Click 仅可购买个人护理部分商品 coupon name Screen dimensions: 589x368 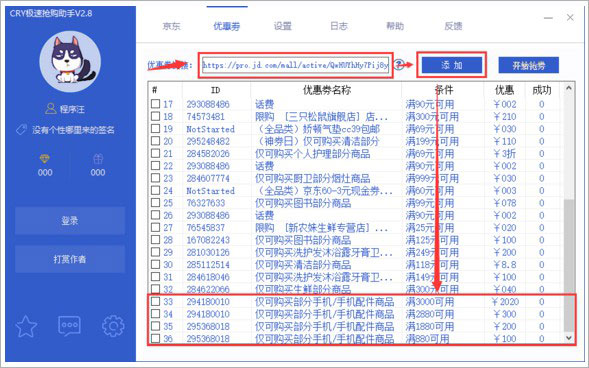click(313, 154)
